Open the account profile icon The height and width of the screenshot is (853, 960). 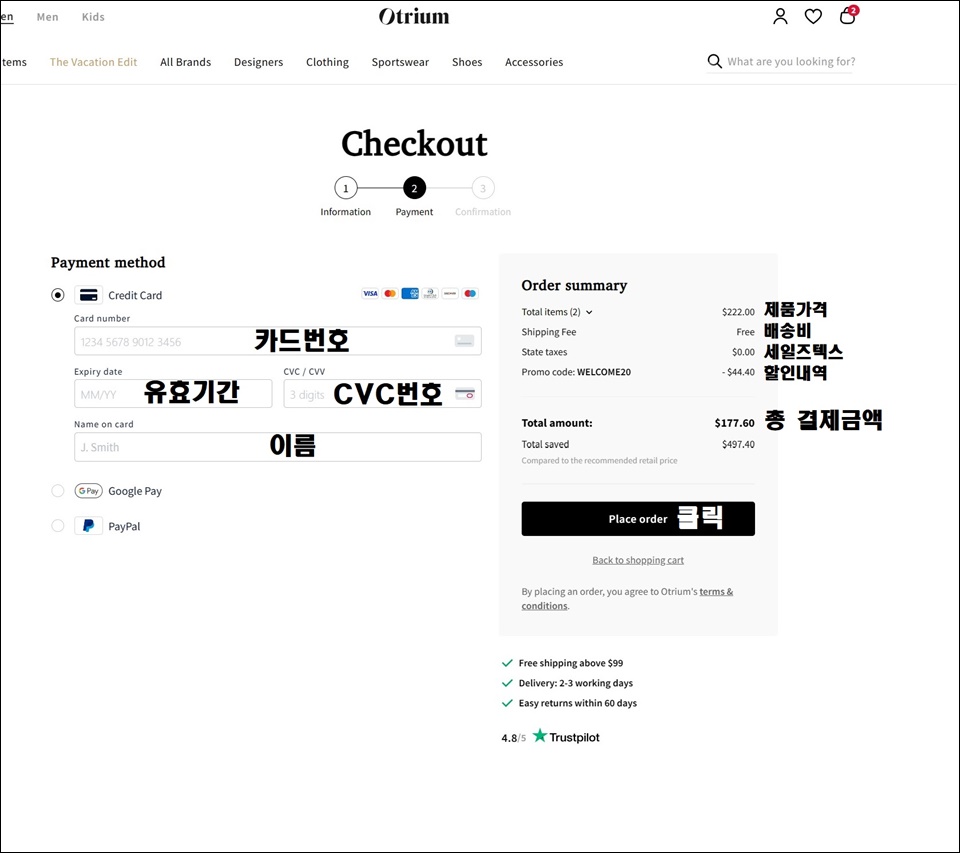point(780,17)
